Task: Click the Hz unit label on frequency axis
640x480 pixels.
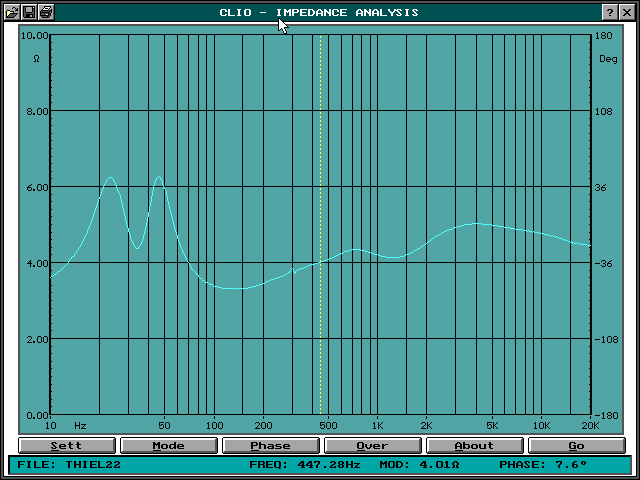Action: tap(80, 426)
